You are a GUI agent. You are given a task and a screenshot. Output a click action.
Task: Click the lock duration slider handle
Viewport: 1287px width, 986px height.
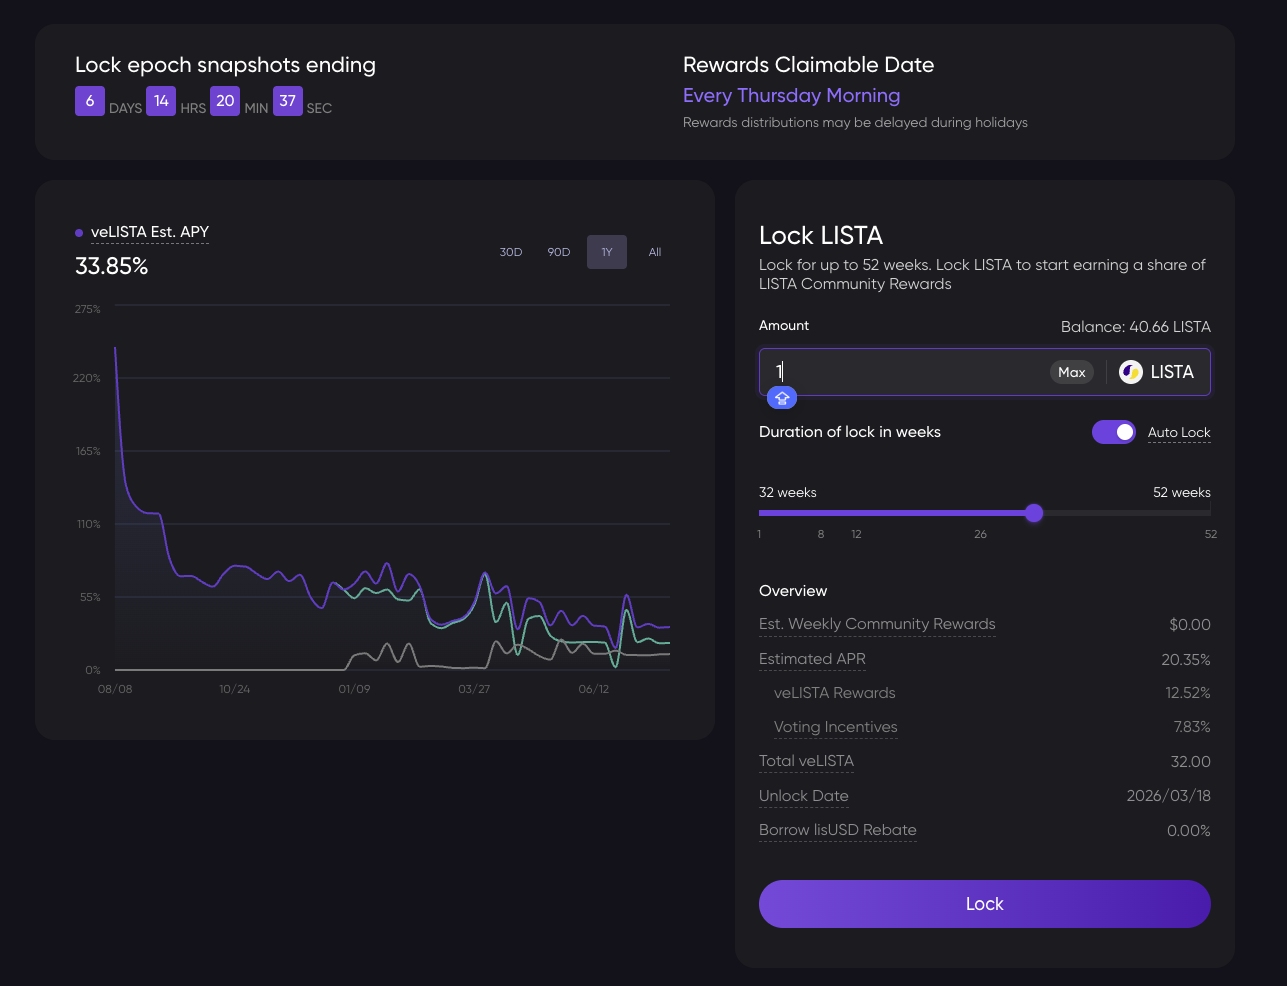[x=1034, y=513]
